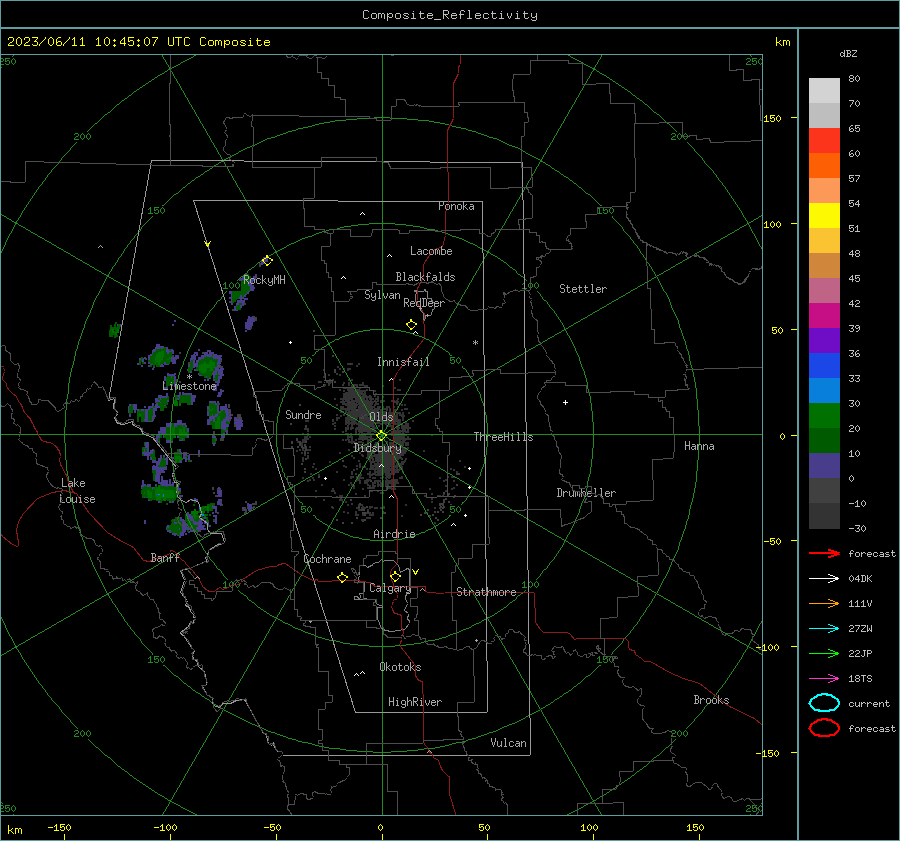Image resolution: width=900 pixels, height=841 pixels.
Task: Select the cyan 27ZW arrow icon
Action: [x=824, y=629]
